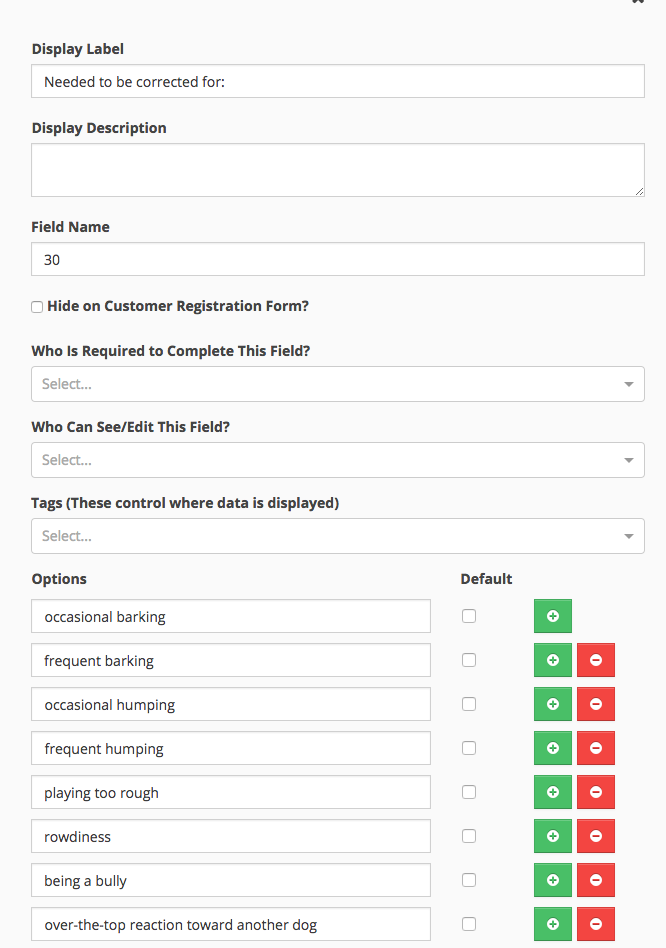
Task: Add option after 'occasional humping' row
Action: coord(552,704)
